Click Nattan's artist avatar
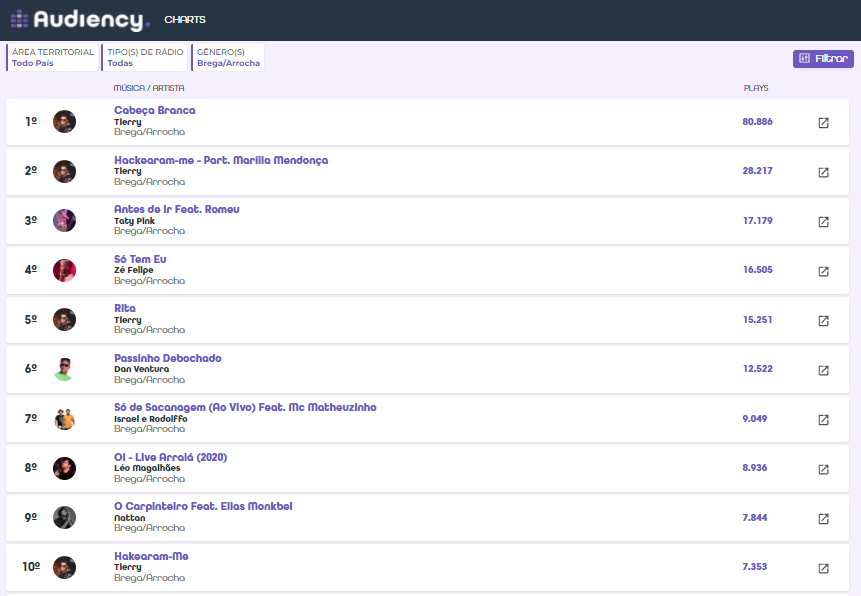 tap(64, 517)
